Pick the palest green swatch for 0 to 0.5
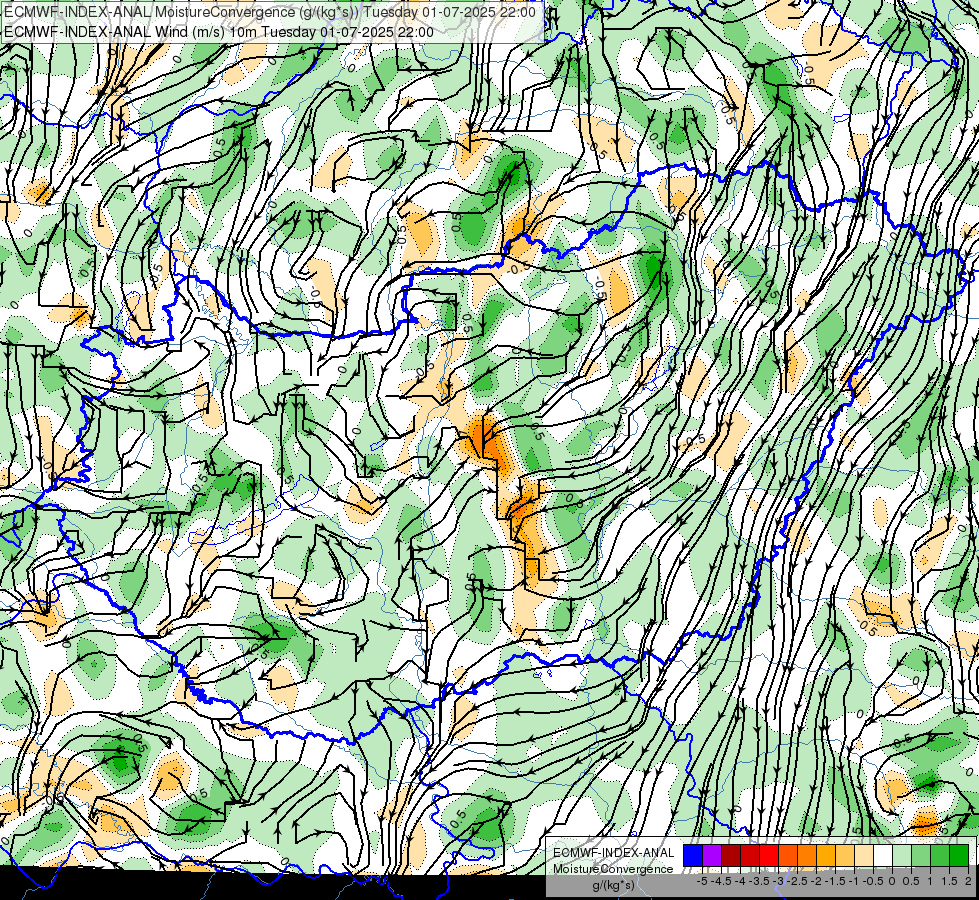979x900 pixels. [x=902, y=855]
